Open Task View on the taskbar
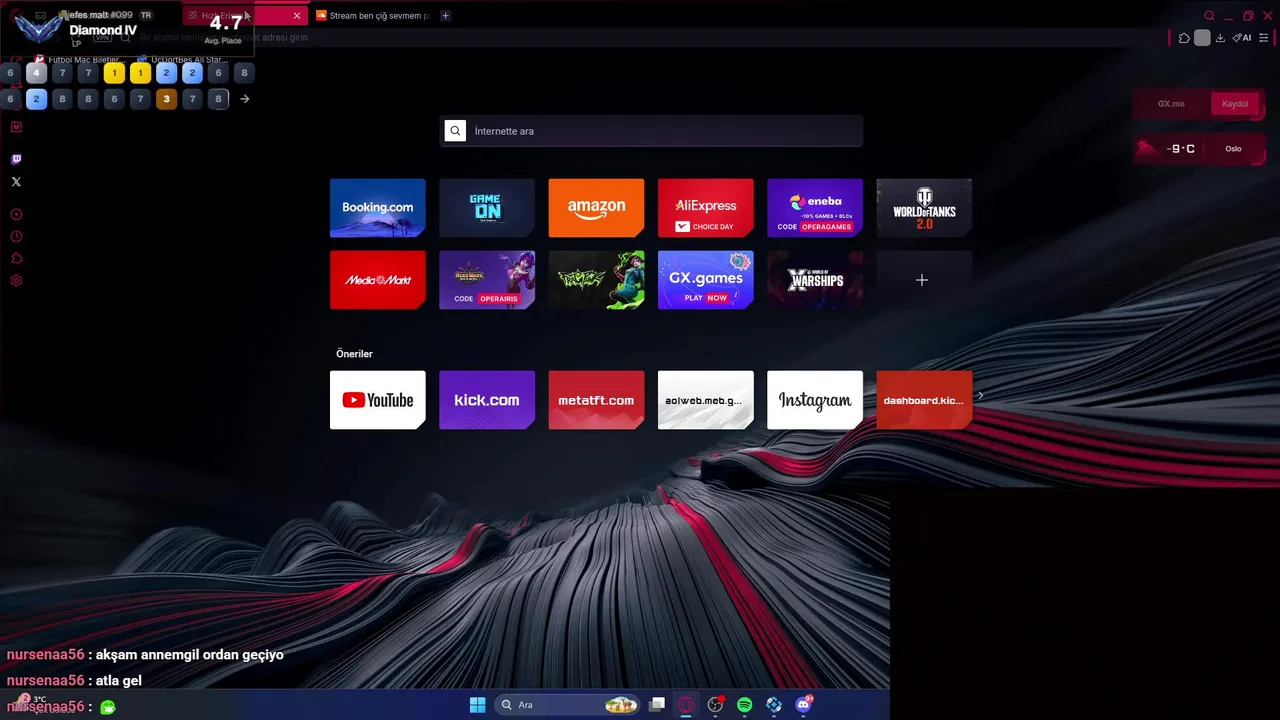1280x720 pixels. [657, 705]
